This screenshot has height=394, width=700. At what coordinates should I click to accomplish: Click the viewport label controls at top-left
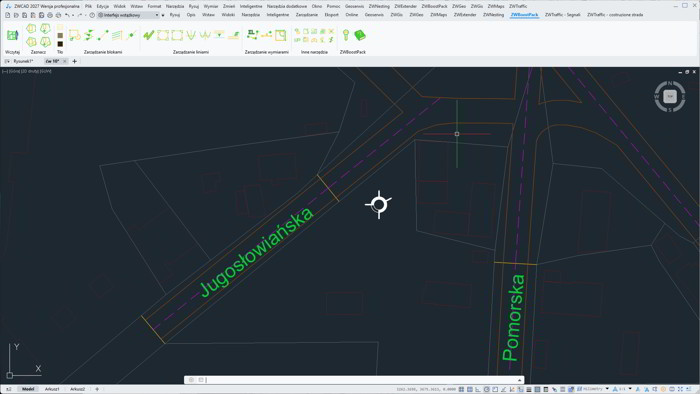(x=27, y=71)
